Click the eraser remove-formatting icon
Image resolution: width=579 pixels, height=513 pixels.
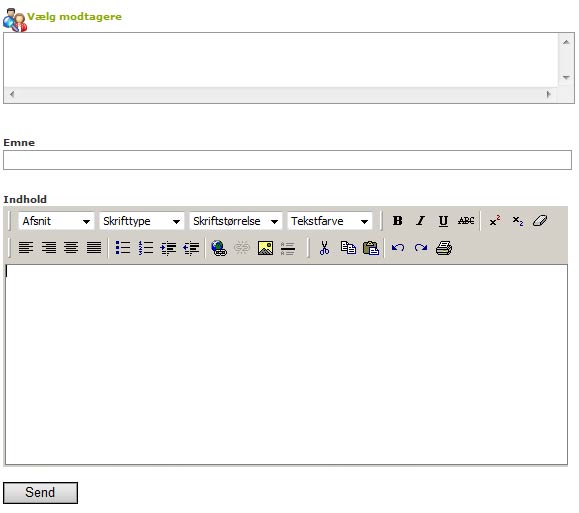(540, 221)
